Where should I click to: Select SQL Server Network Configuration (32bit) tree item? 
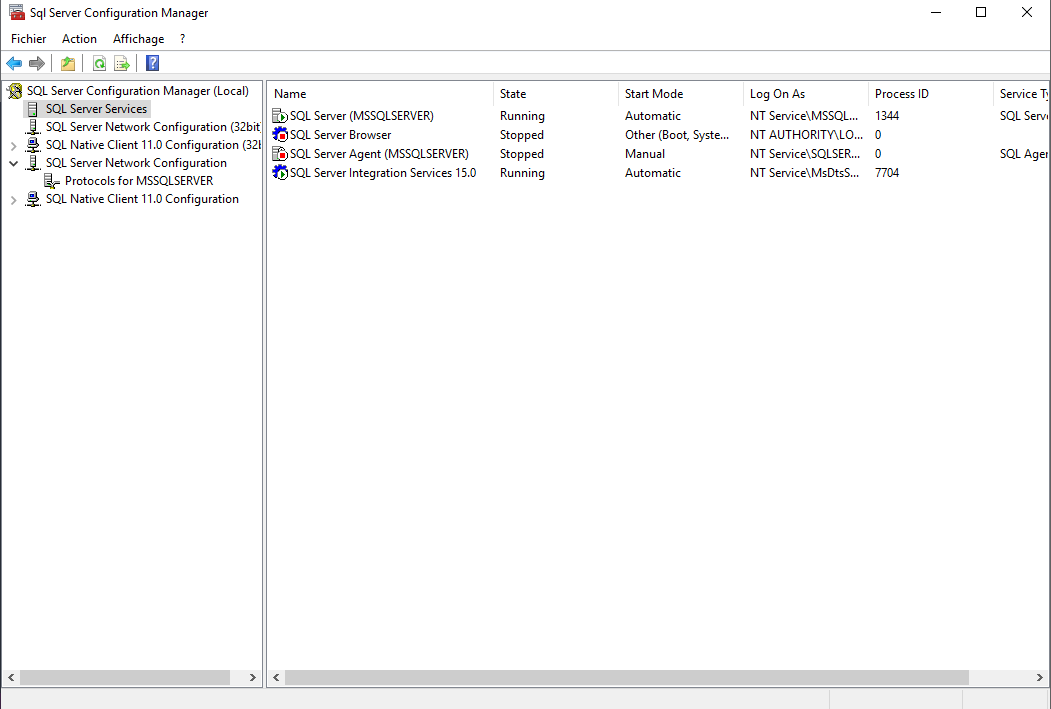click(x=153, y=127)
